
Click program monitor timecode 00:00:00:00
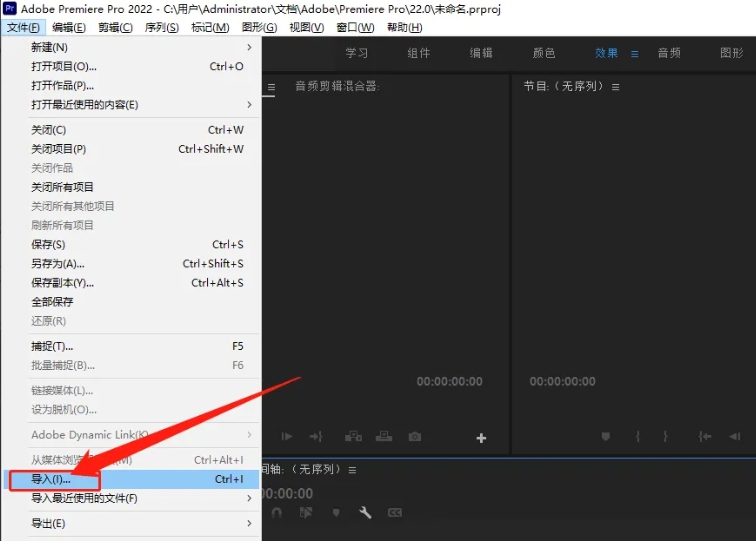[x=562, y=381]
